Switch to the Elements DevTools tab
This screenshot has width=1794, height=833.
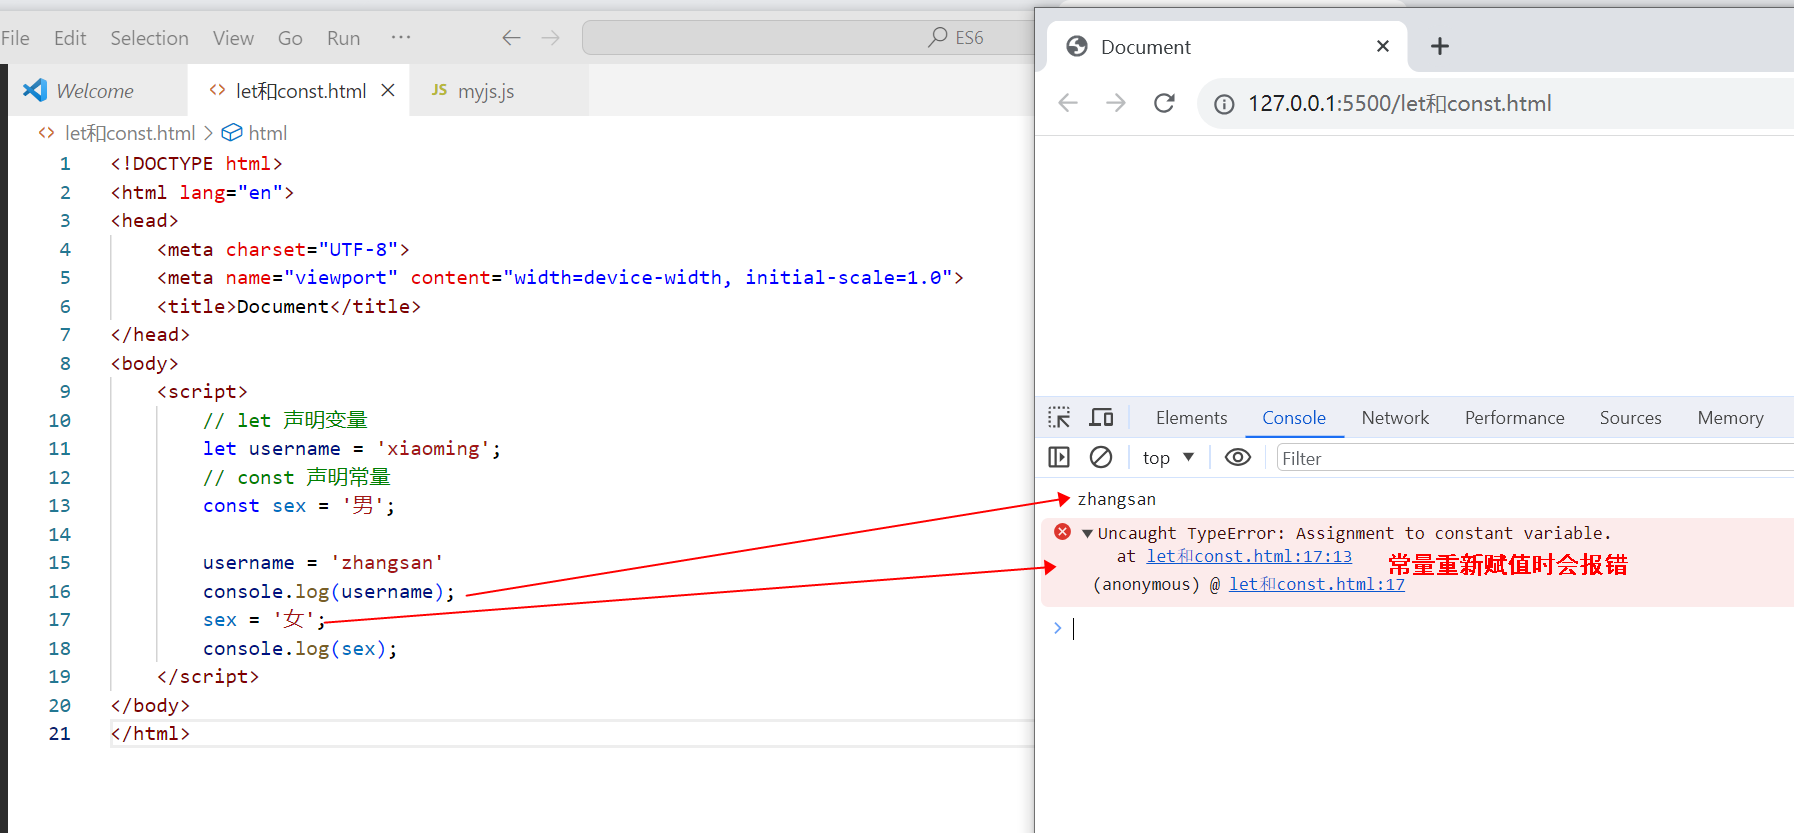click(x=1191, y=418)
